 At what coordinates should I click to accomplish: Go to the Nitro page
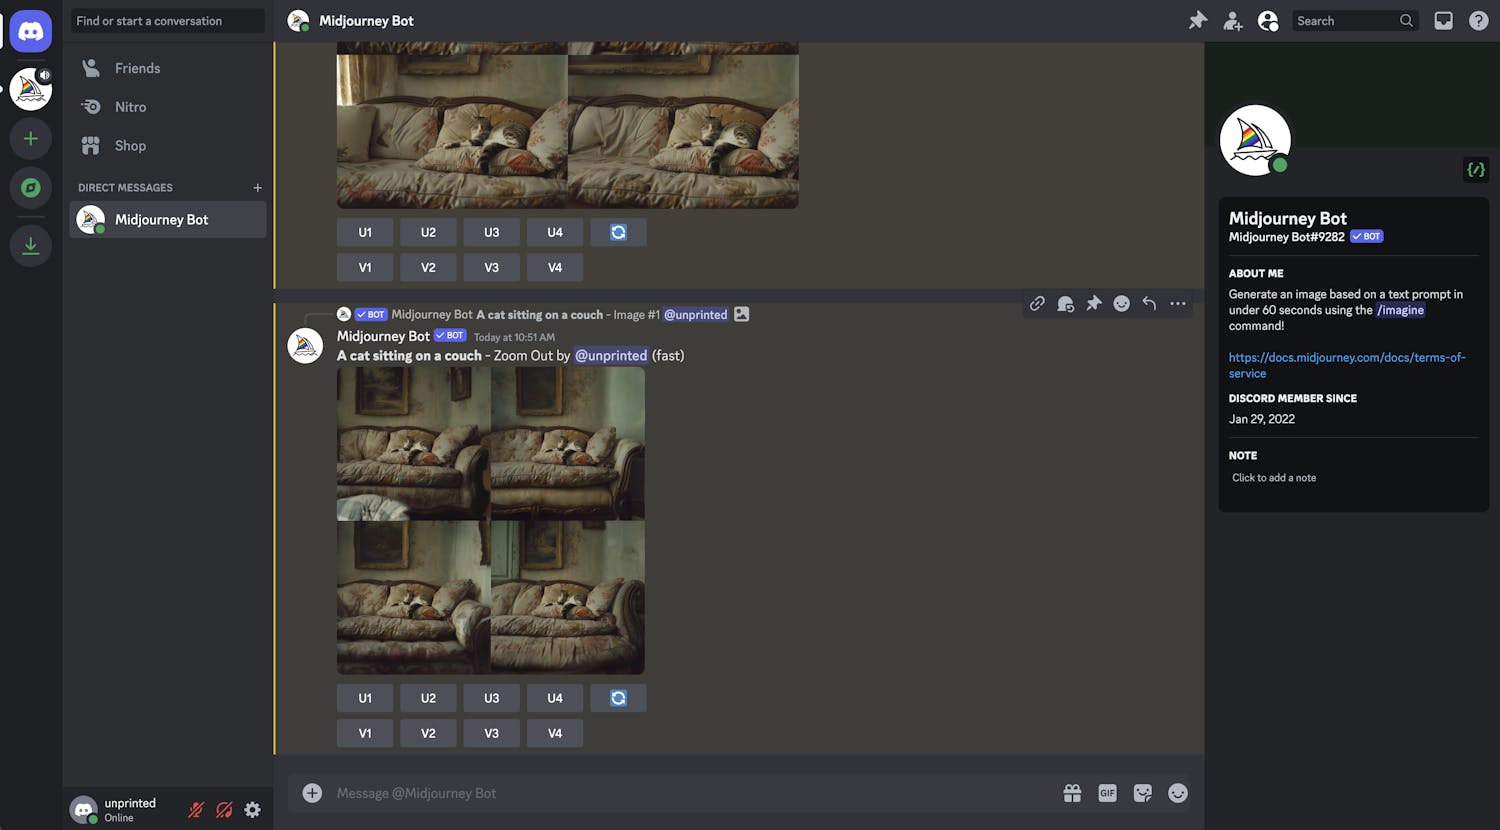pos(130,107)
